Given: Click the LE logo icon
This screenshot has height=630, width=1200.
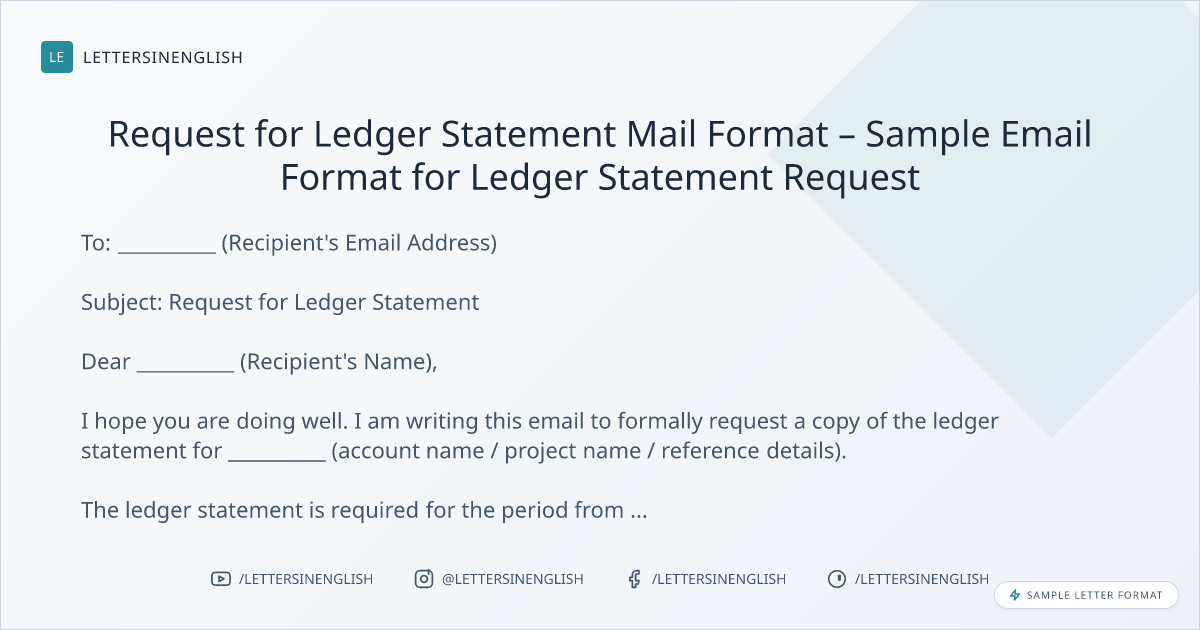Looking at the screenshot, I should 57,57.
